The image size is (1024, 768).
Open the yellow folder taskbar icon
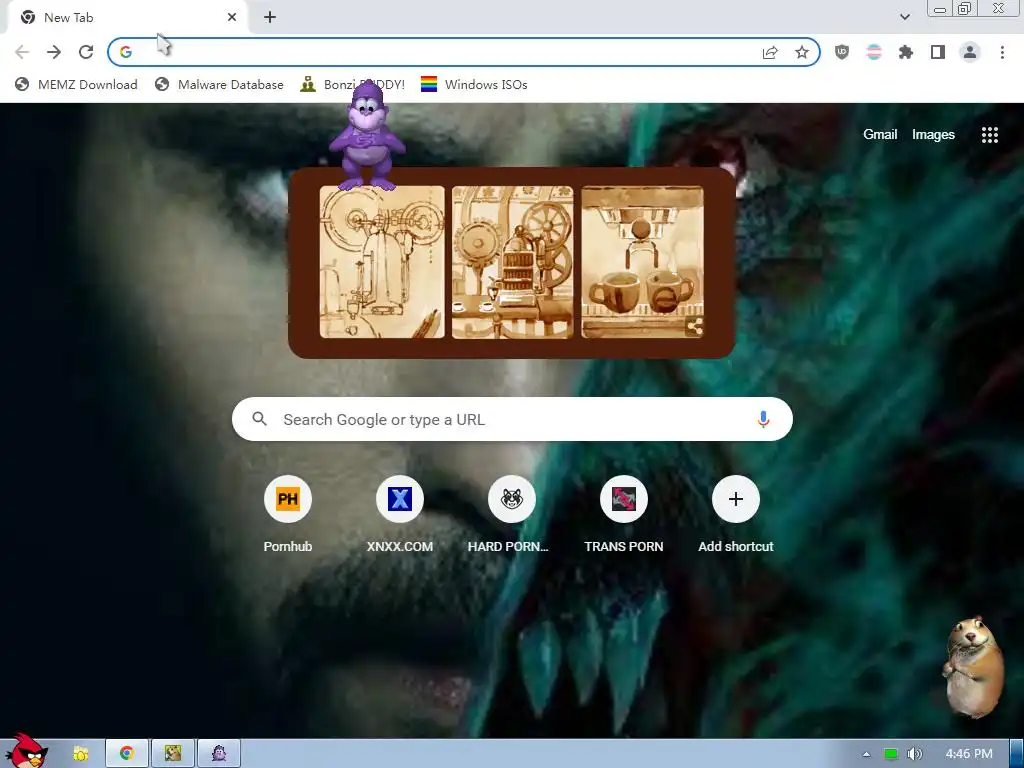80,754
